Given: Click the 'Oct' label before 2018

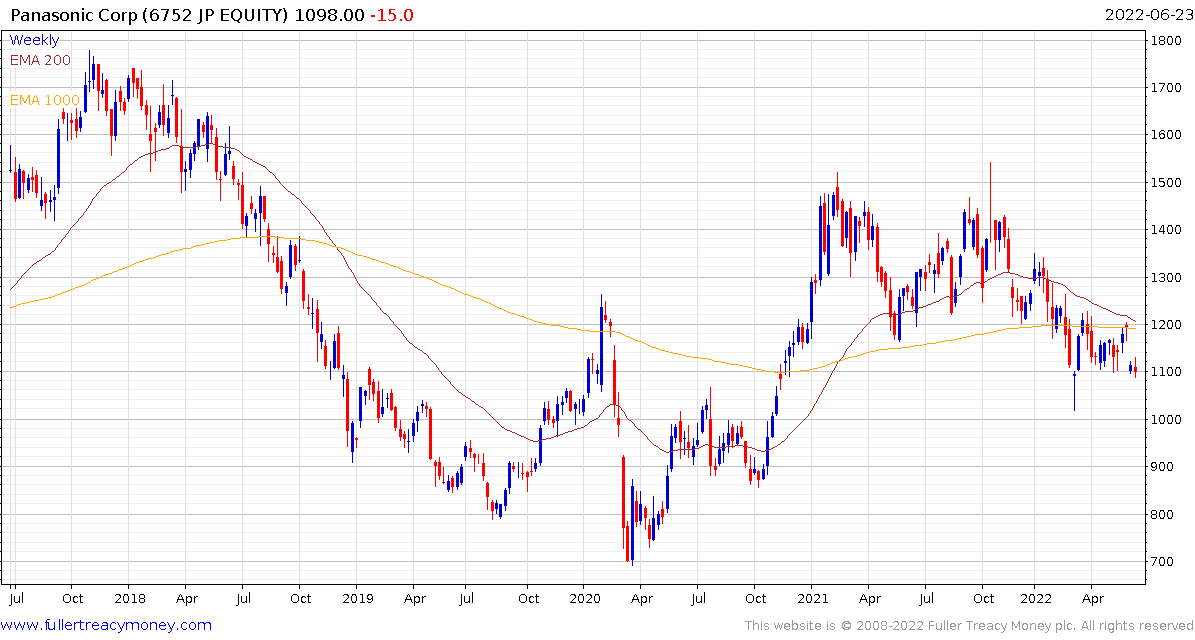Looking at the screenshot, I should (72, 599).
